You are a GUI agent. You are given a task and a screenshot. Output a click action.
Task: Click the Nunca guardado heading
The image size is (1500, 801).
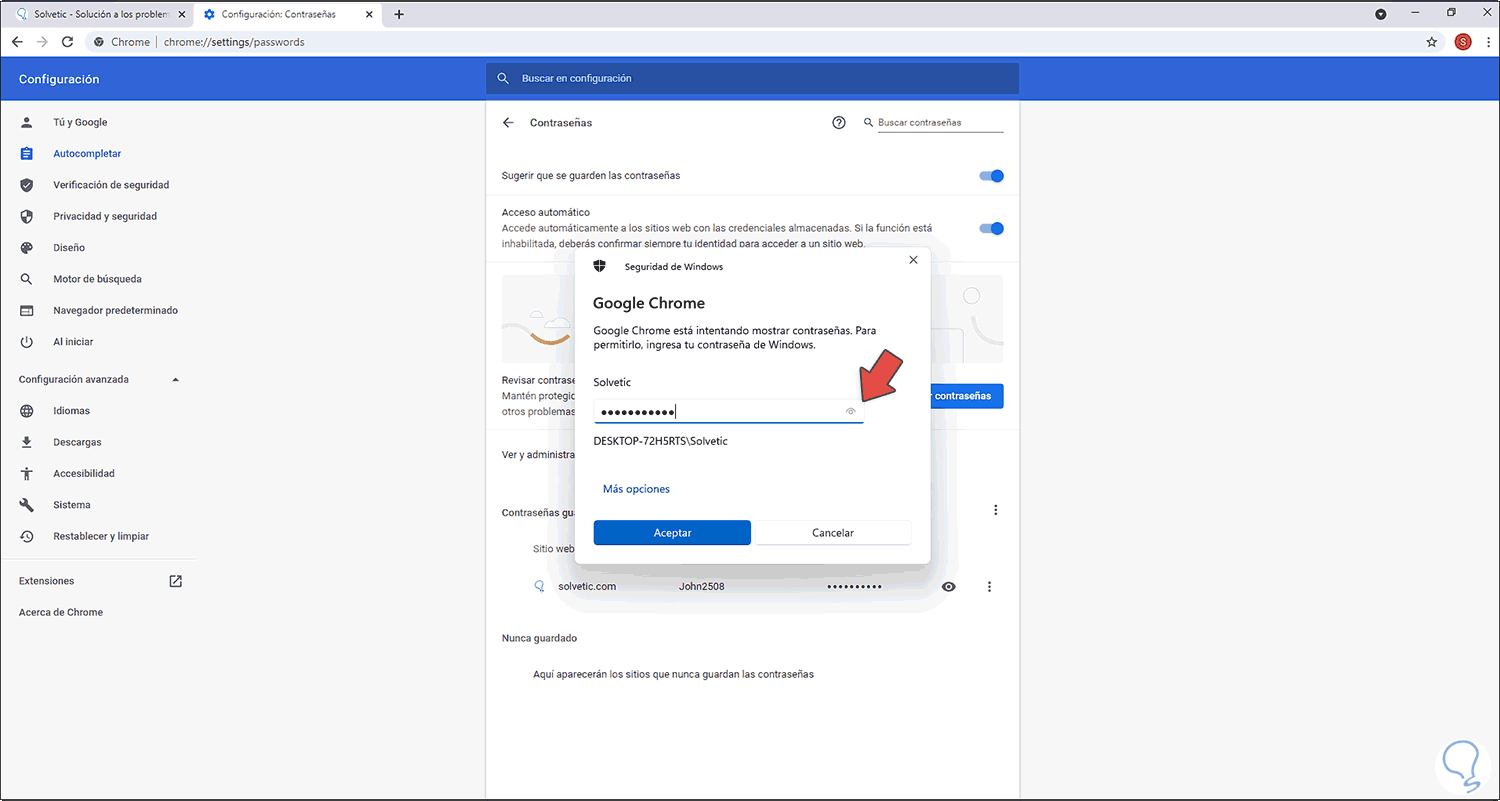(x=539, y=638)
